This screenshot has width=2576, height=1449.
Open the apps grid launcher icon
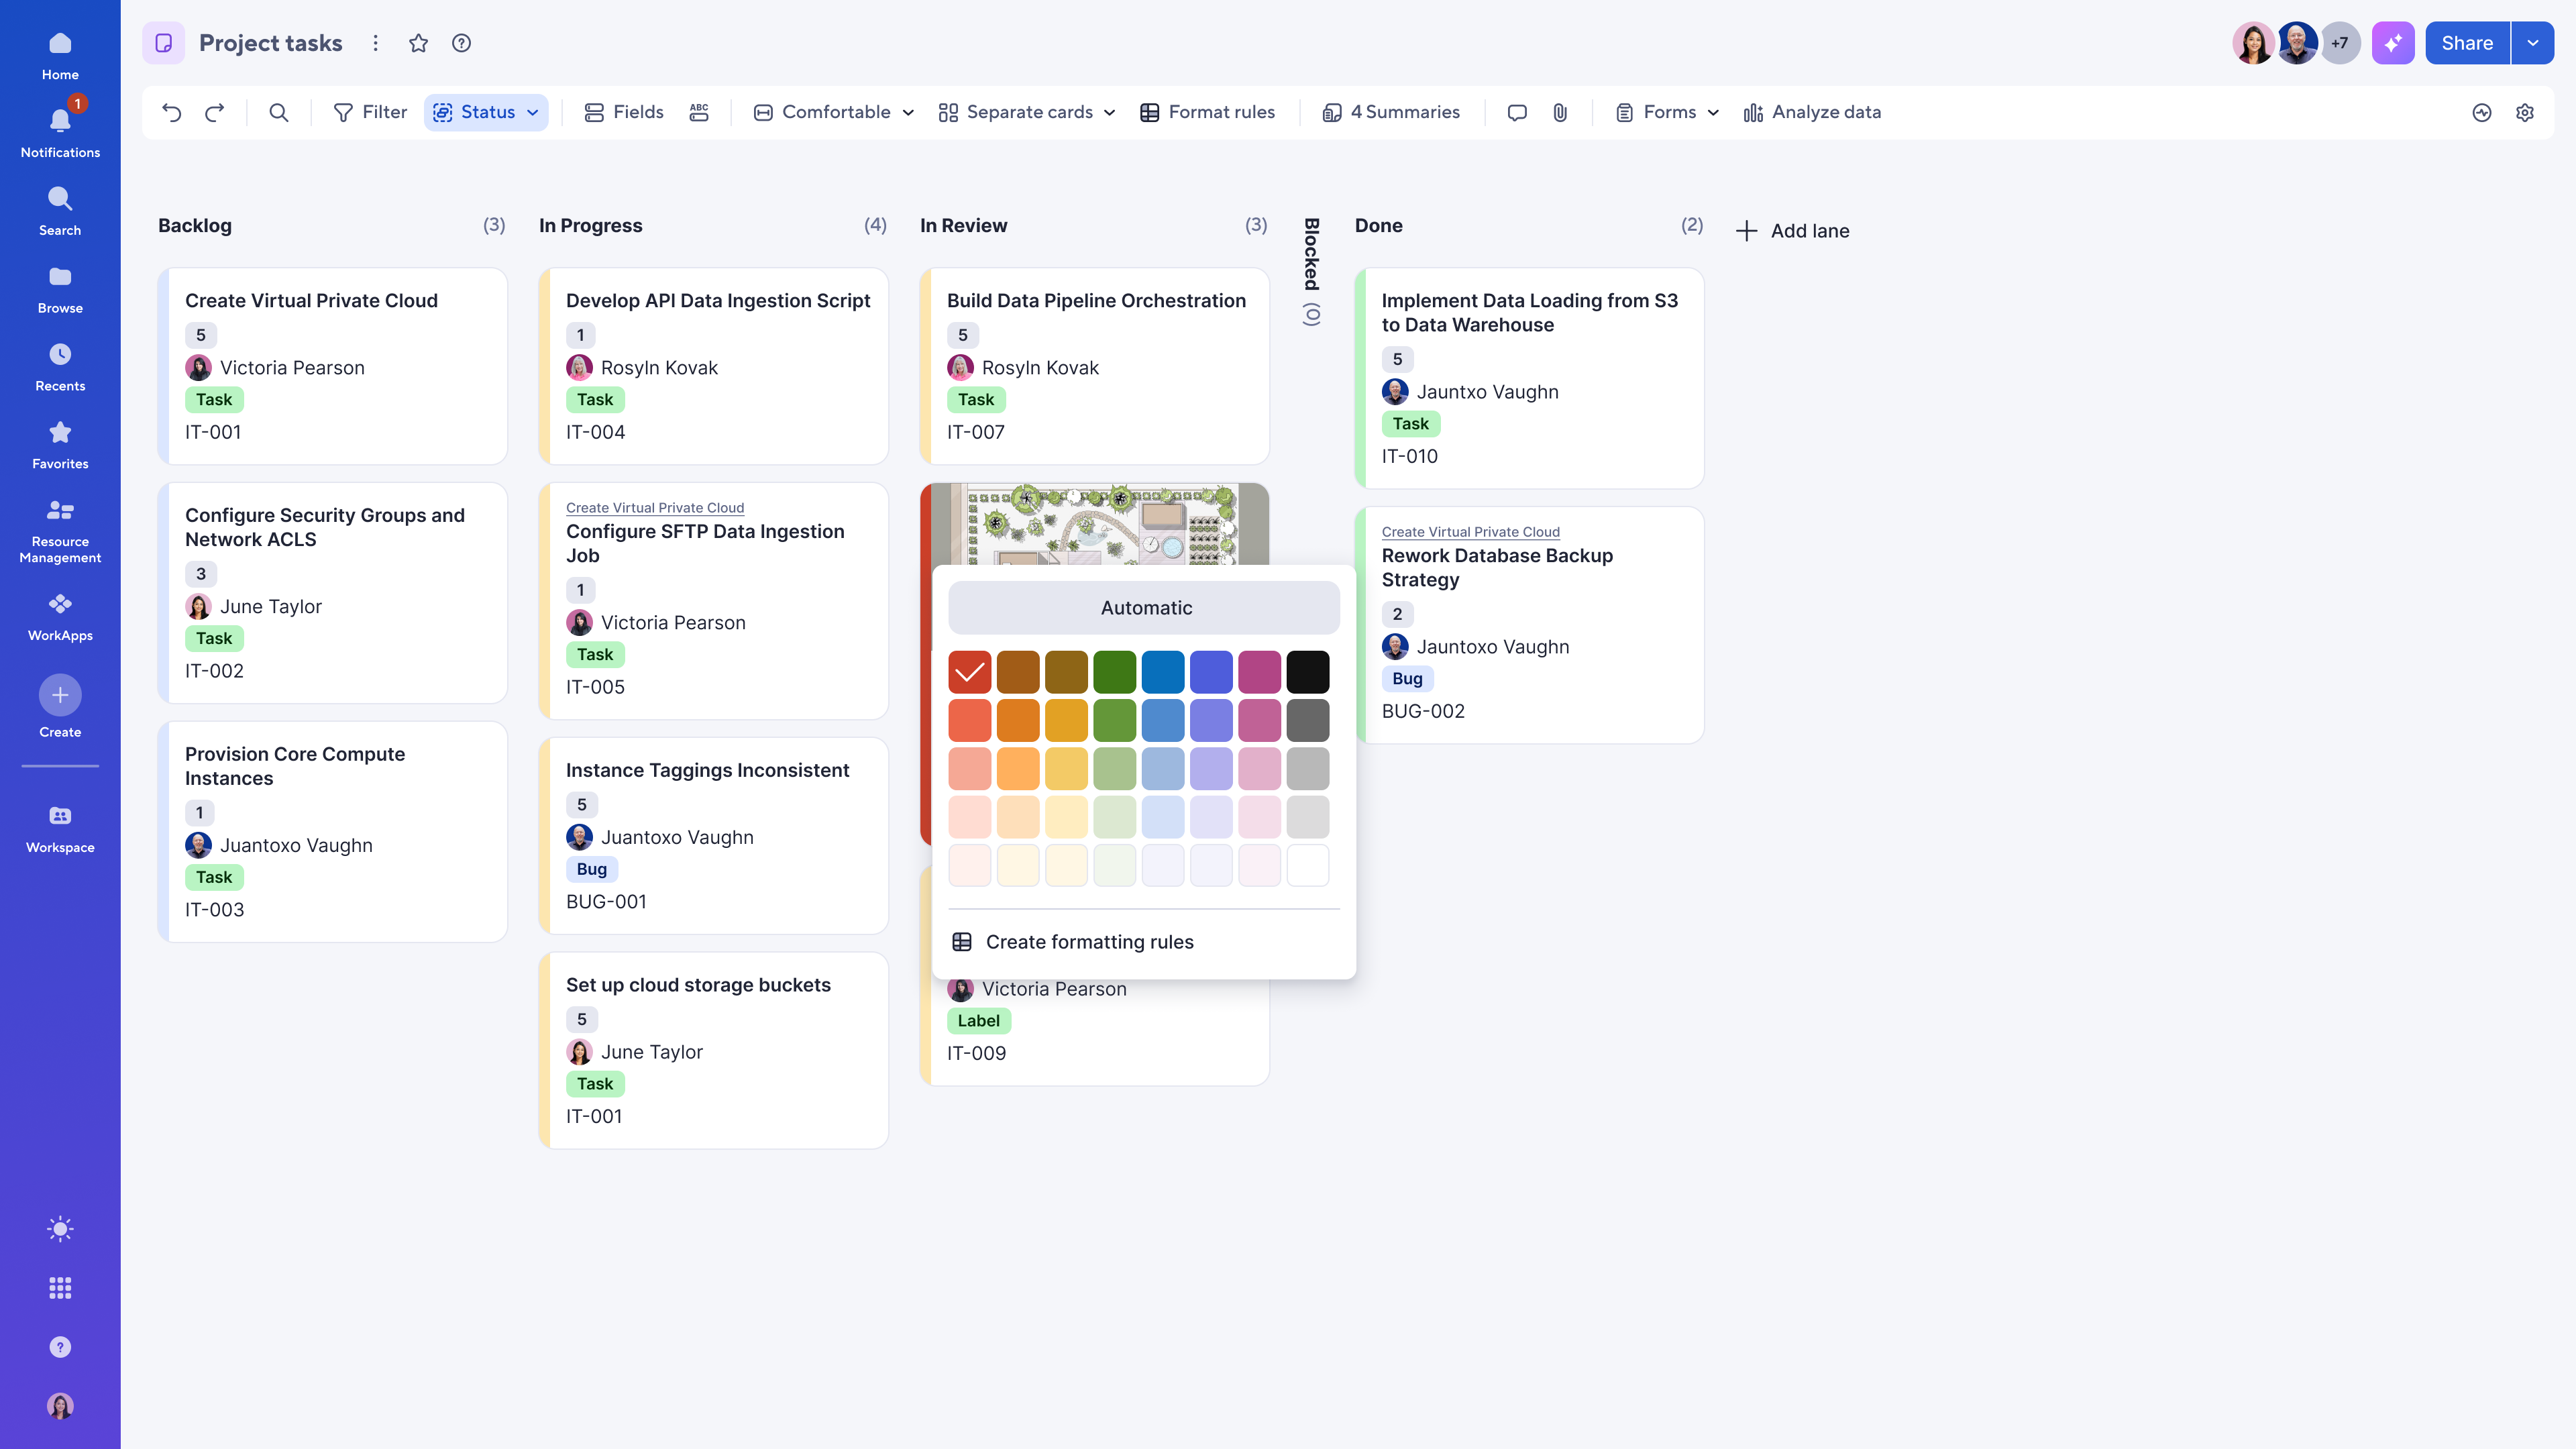[x=60, y=1288]
